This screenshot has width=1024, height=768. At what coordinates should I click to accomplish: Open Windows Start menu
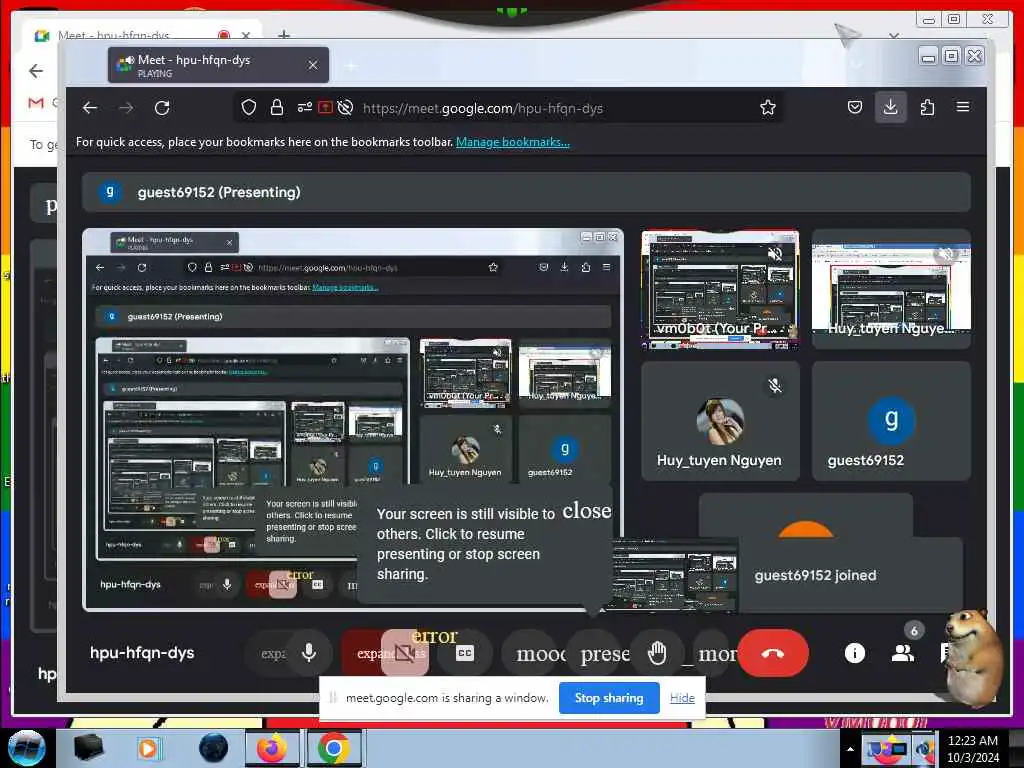click(26, 748)
